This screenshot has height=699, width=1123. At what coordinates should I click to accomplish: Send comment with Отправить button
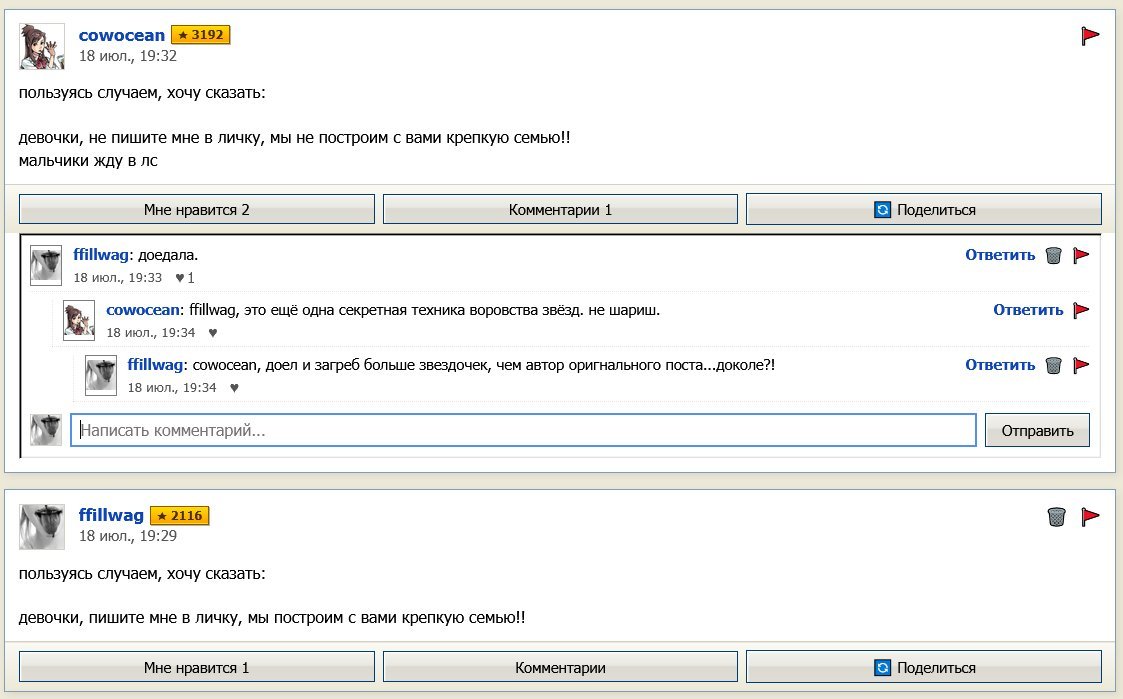click(1037, 430)
